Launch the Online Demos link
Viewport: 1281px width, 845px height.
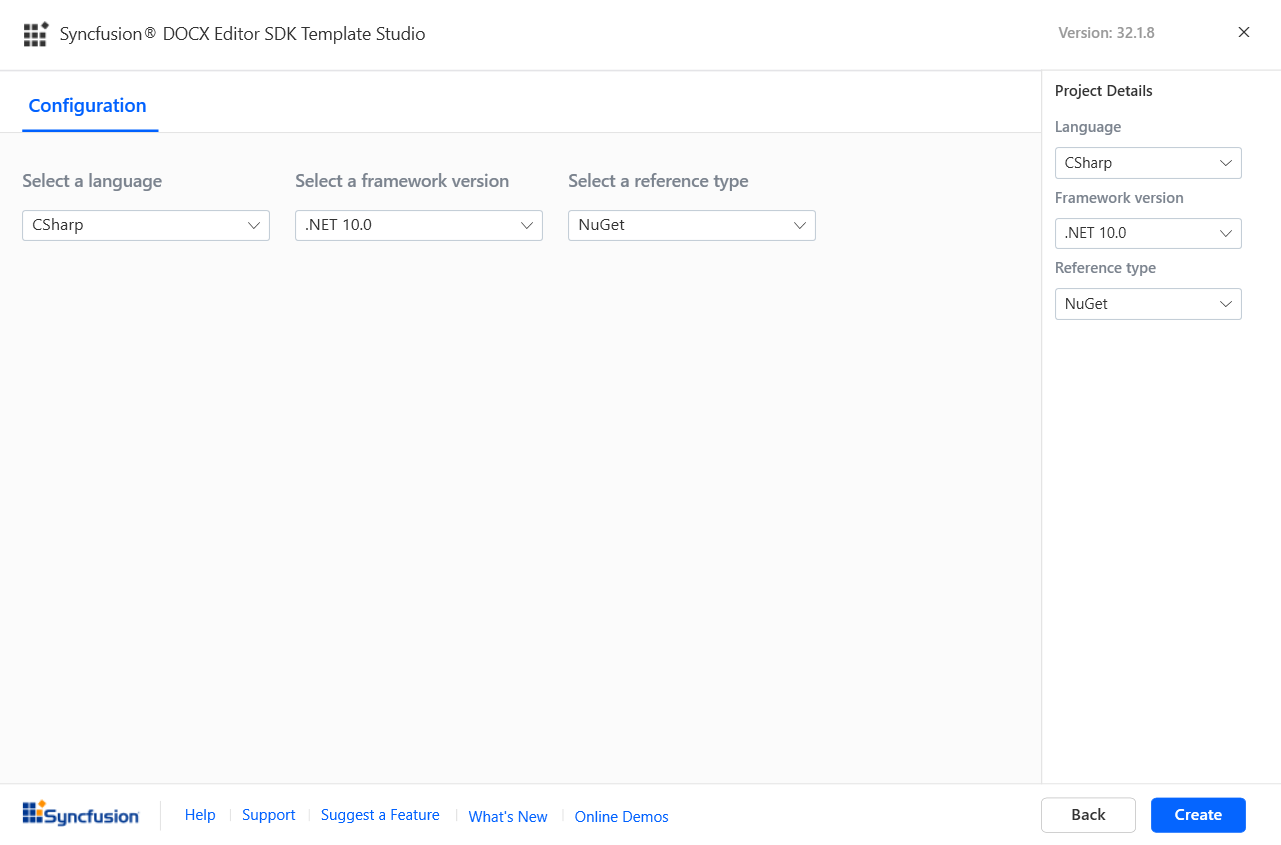tap(621, 817)
